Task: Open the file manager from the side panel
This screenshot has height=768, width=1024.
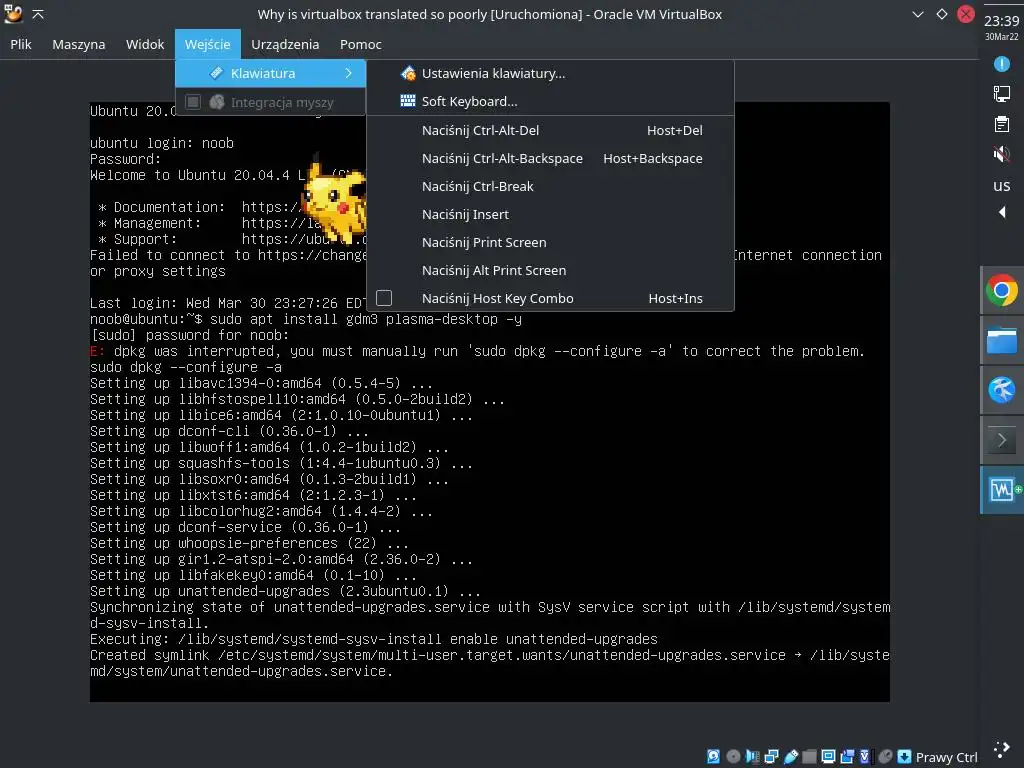Action: [x=1002, y=340]
